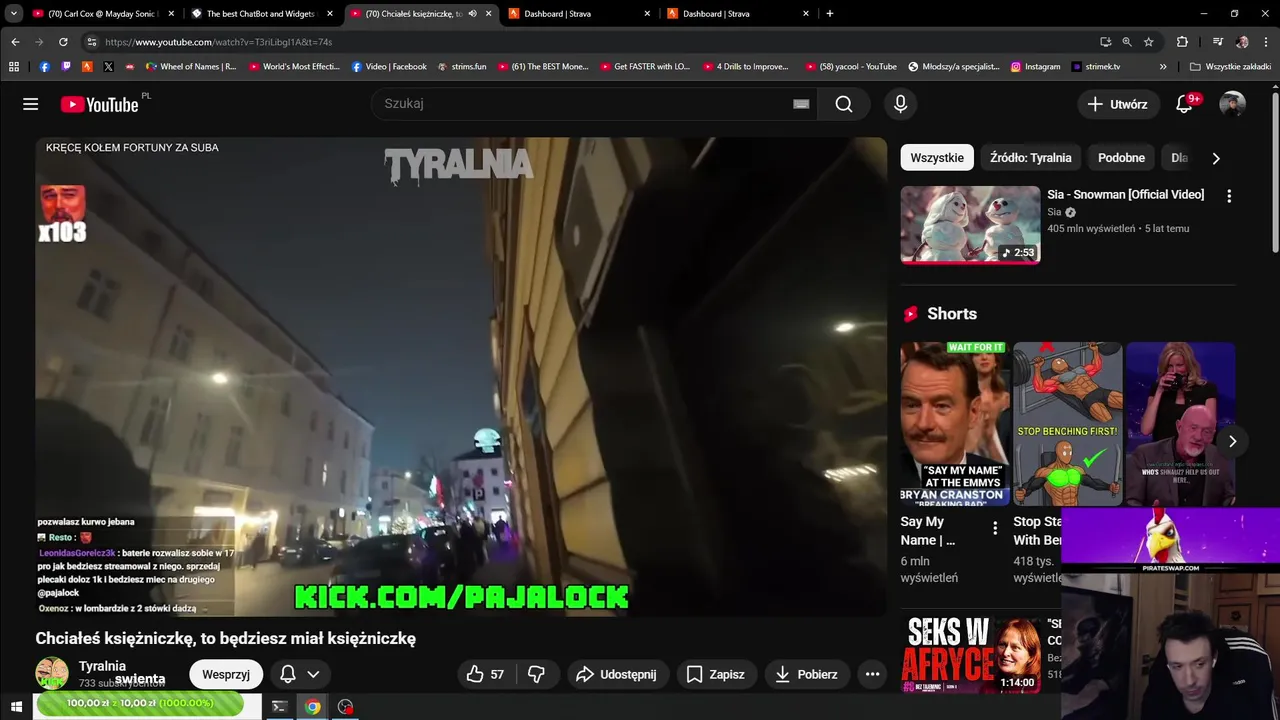Click the page vertical scrollbar
The width and height of the screenshot is (1280, 720).
tap(1275, 170)
